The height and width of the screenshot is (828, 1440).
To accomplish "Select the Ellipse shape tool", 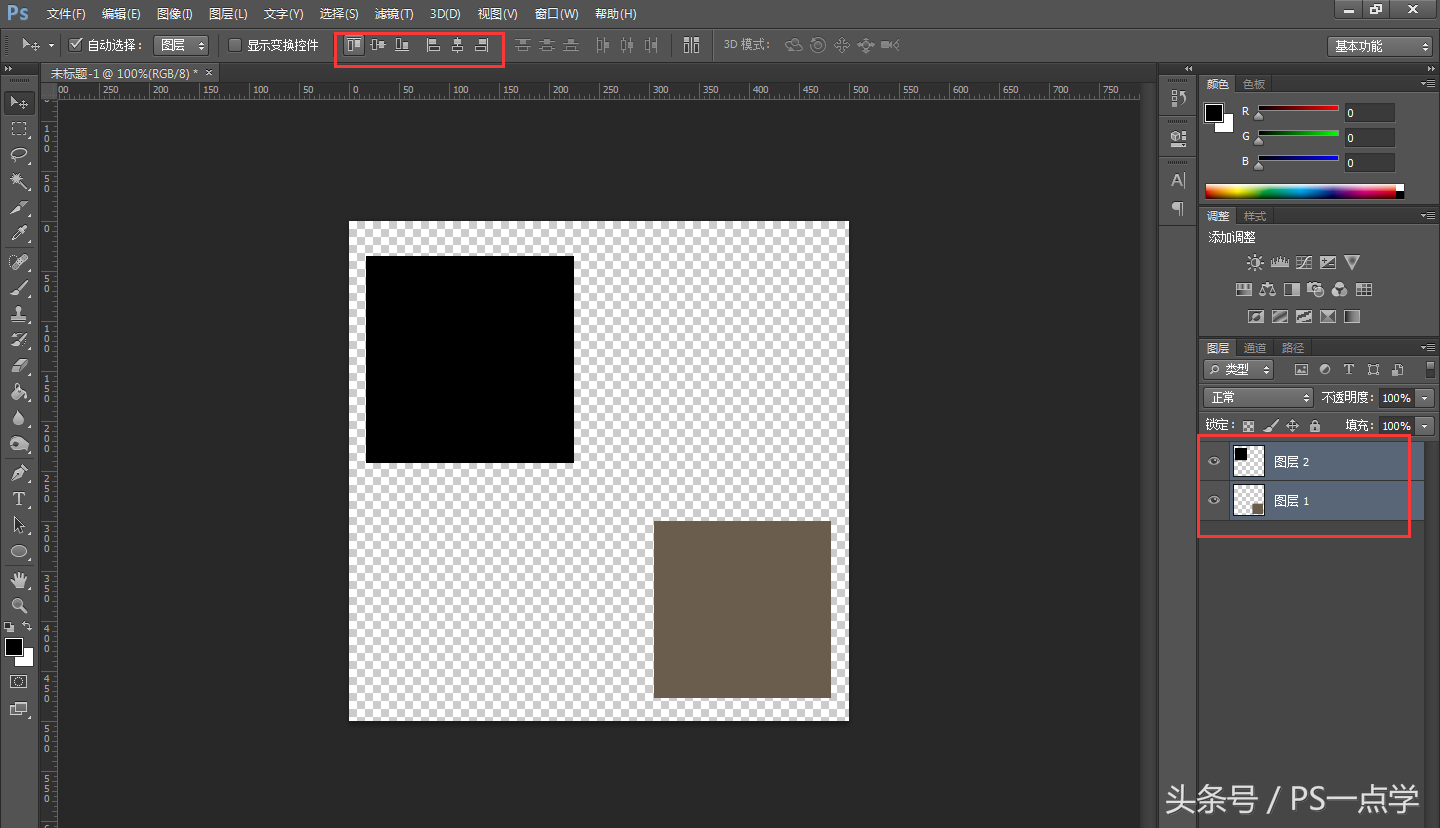I will coord(19,551).
